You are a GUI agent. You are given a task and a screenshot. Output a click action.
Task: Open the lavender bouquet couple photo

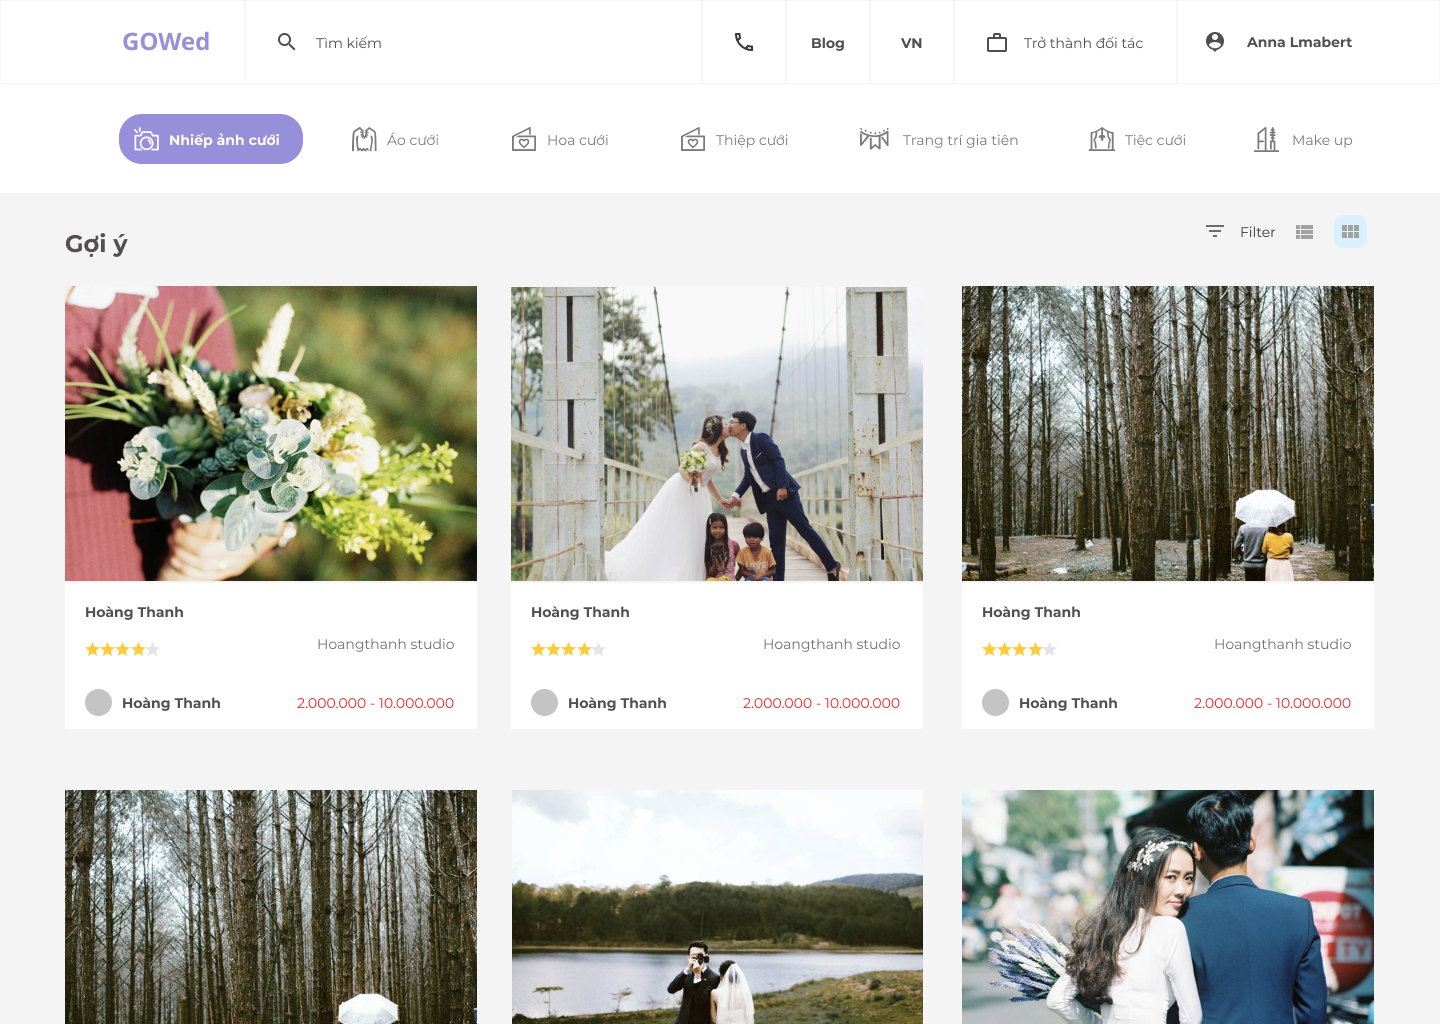(1168, 907)
